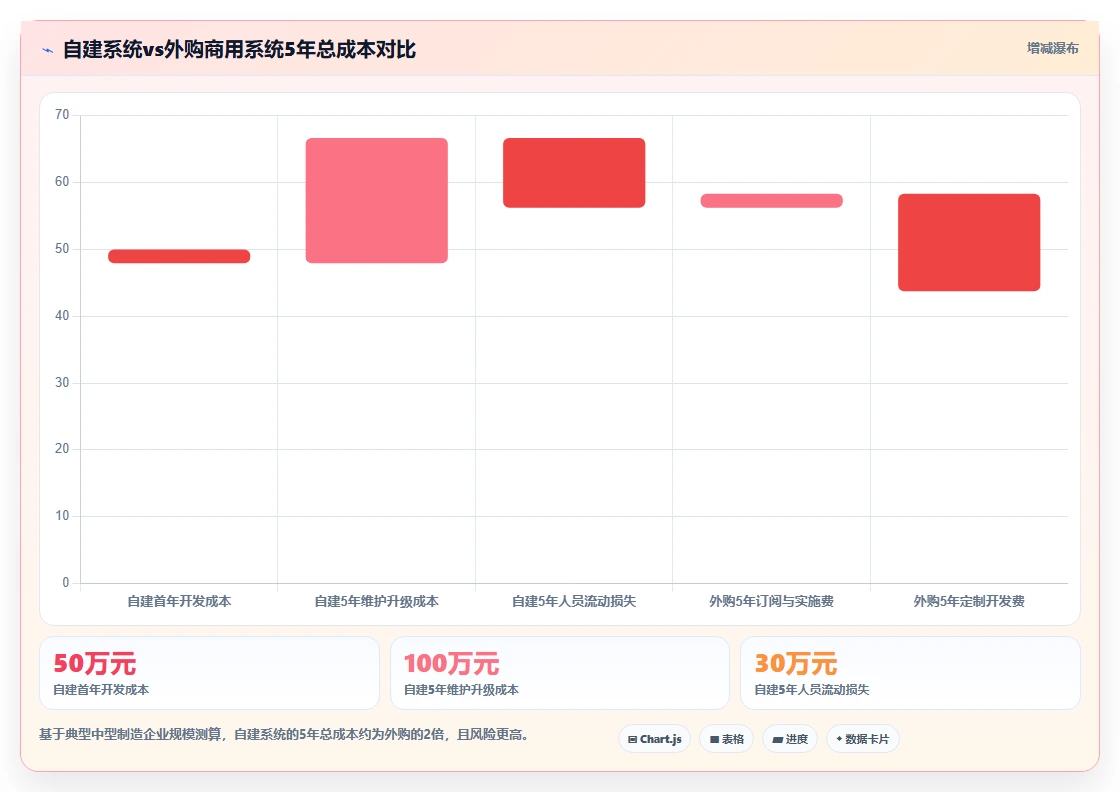Select the 数据卡片 tag chip
This screenshot has width=1120, height=792.
coord(863,739)
